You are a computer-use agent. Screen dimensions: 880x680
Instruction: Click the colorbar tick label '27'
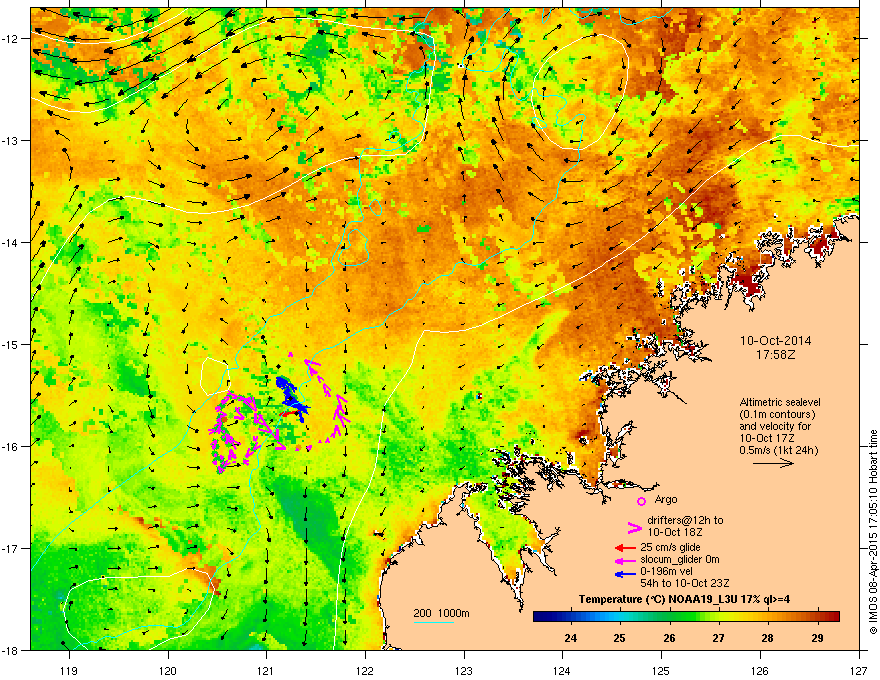(718, 638)
